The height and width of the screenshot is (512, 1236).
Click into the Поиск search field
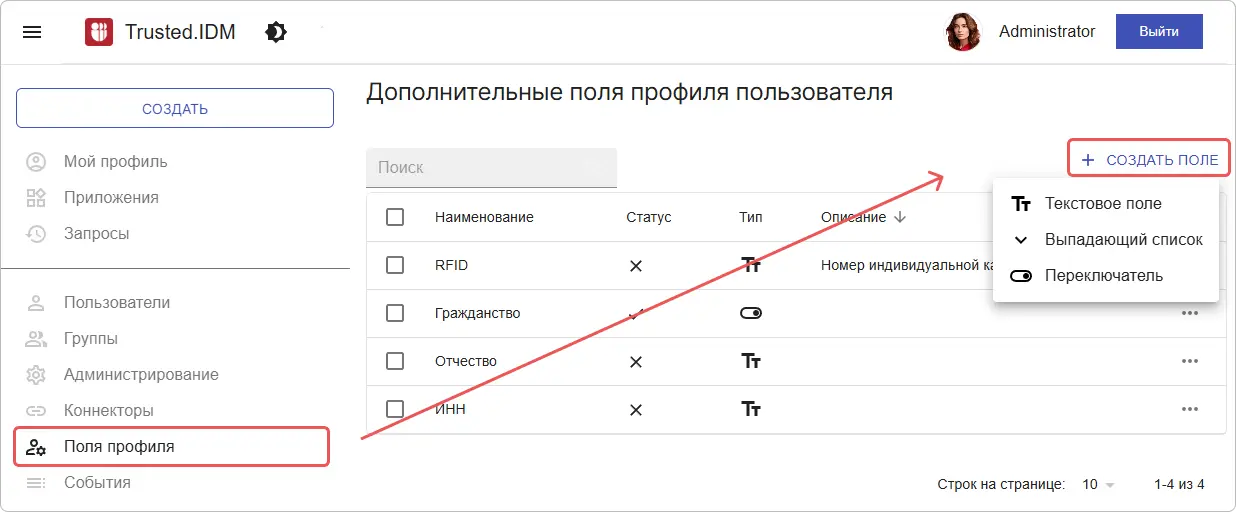491,168
